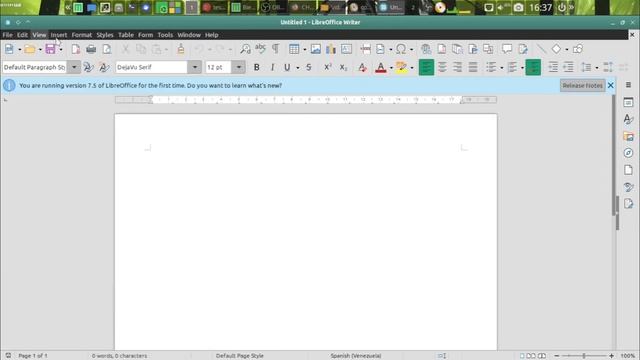The image size is (640, 360).
Task: Insert a comment
Action: (507, 49)
